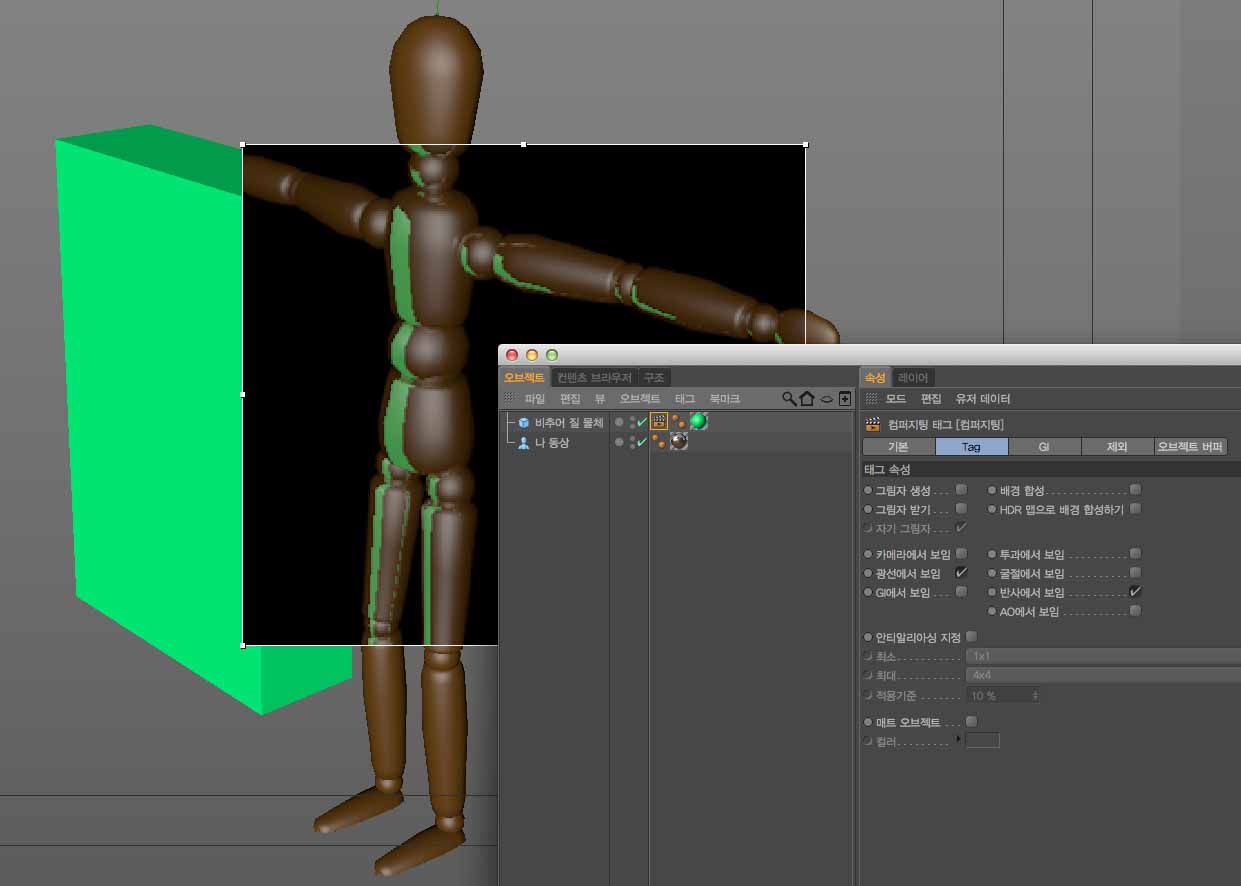Click the figure icon of 나 동상

(x=524, y=443)
